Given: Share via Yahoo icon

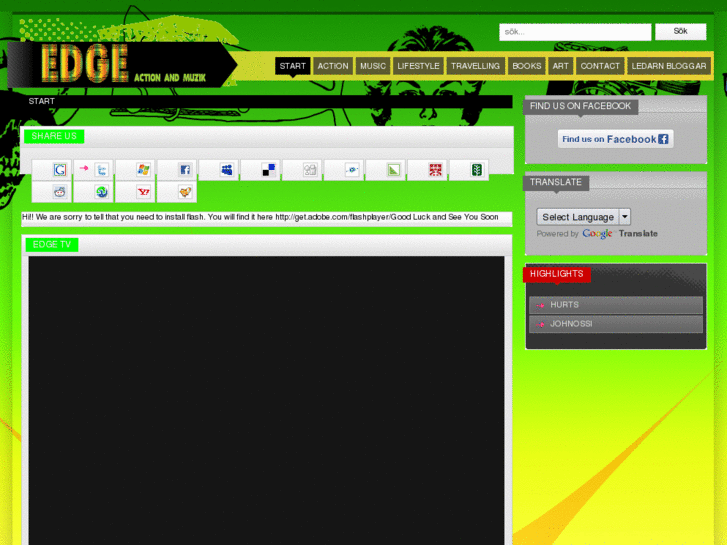Looking at the screenshot, I should [x=143, y=192].
